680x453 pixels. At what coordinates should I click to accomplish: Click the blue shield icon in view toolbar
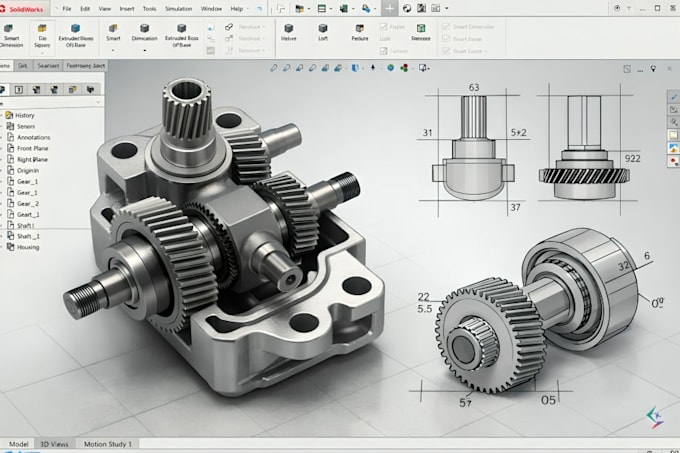[x=355, y=68]
